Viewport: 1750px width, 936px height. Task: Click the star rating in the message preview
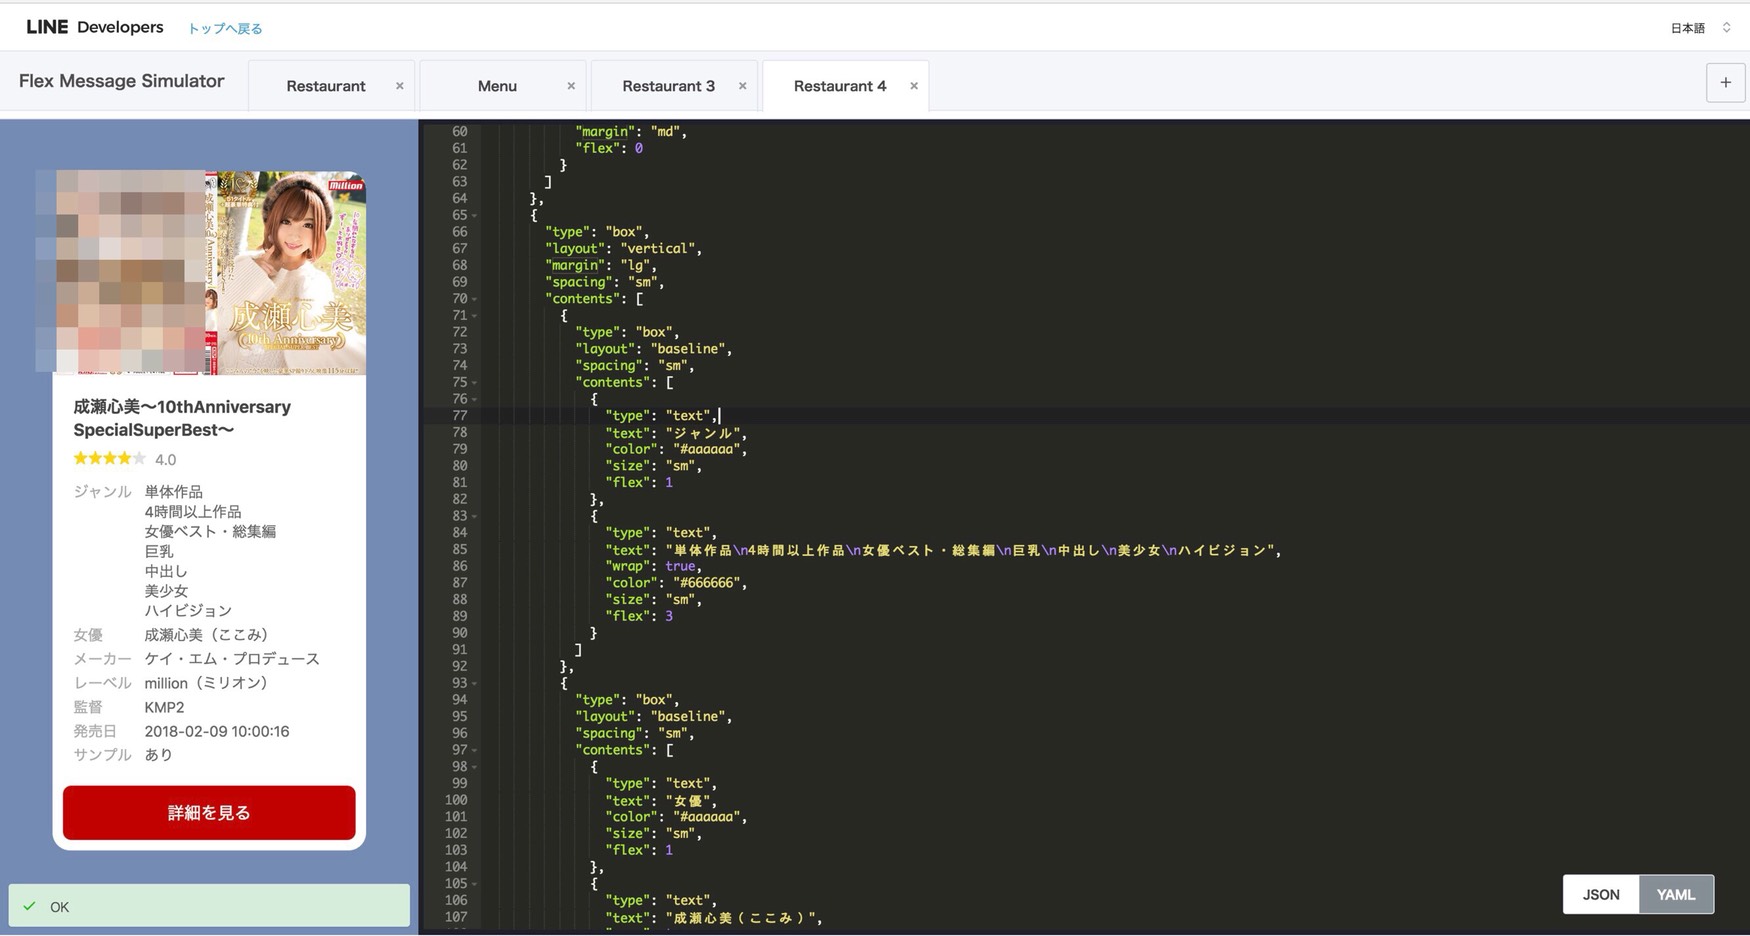coord(105,458)
